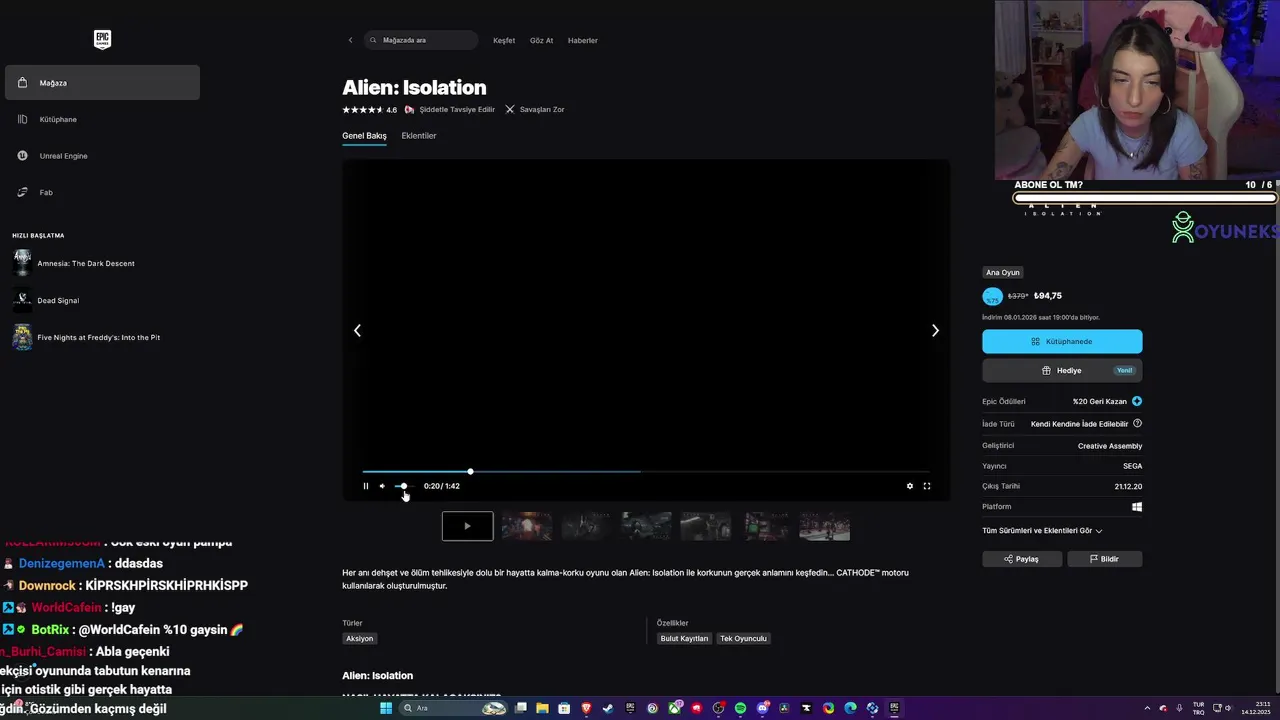The image size is (1280, 720).
Task: Show the previous media with the left arrow
Action: (357, 331)
